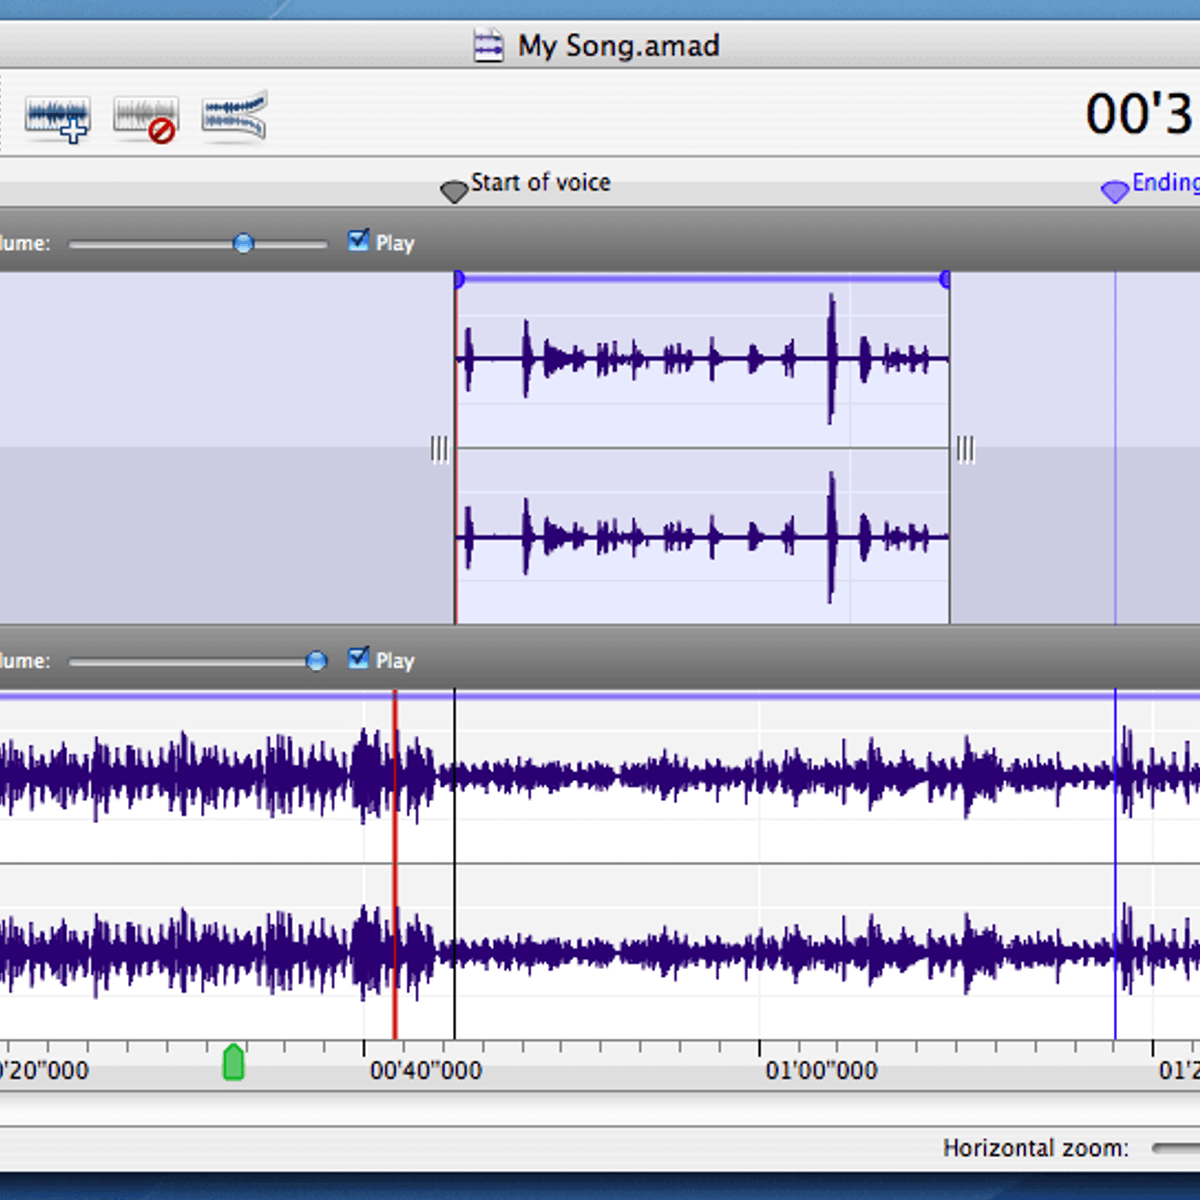Disable Play checkbox on the bottom music track
Image resolution: width=1200 pixels, height=1200 pixels.
[x=358, y=658]
